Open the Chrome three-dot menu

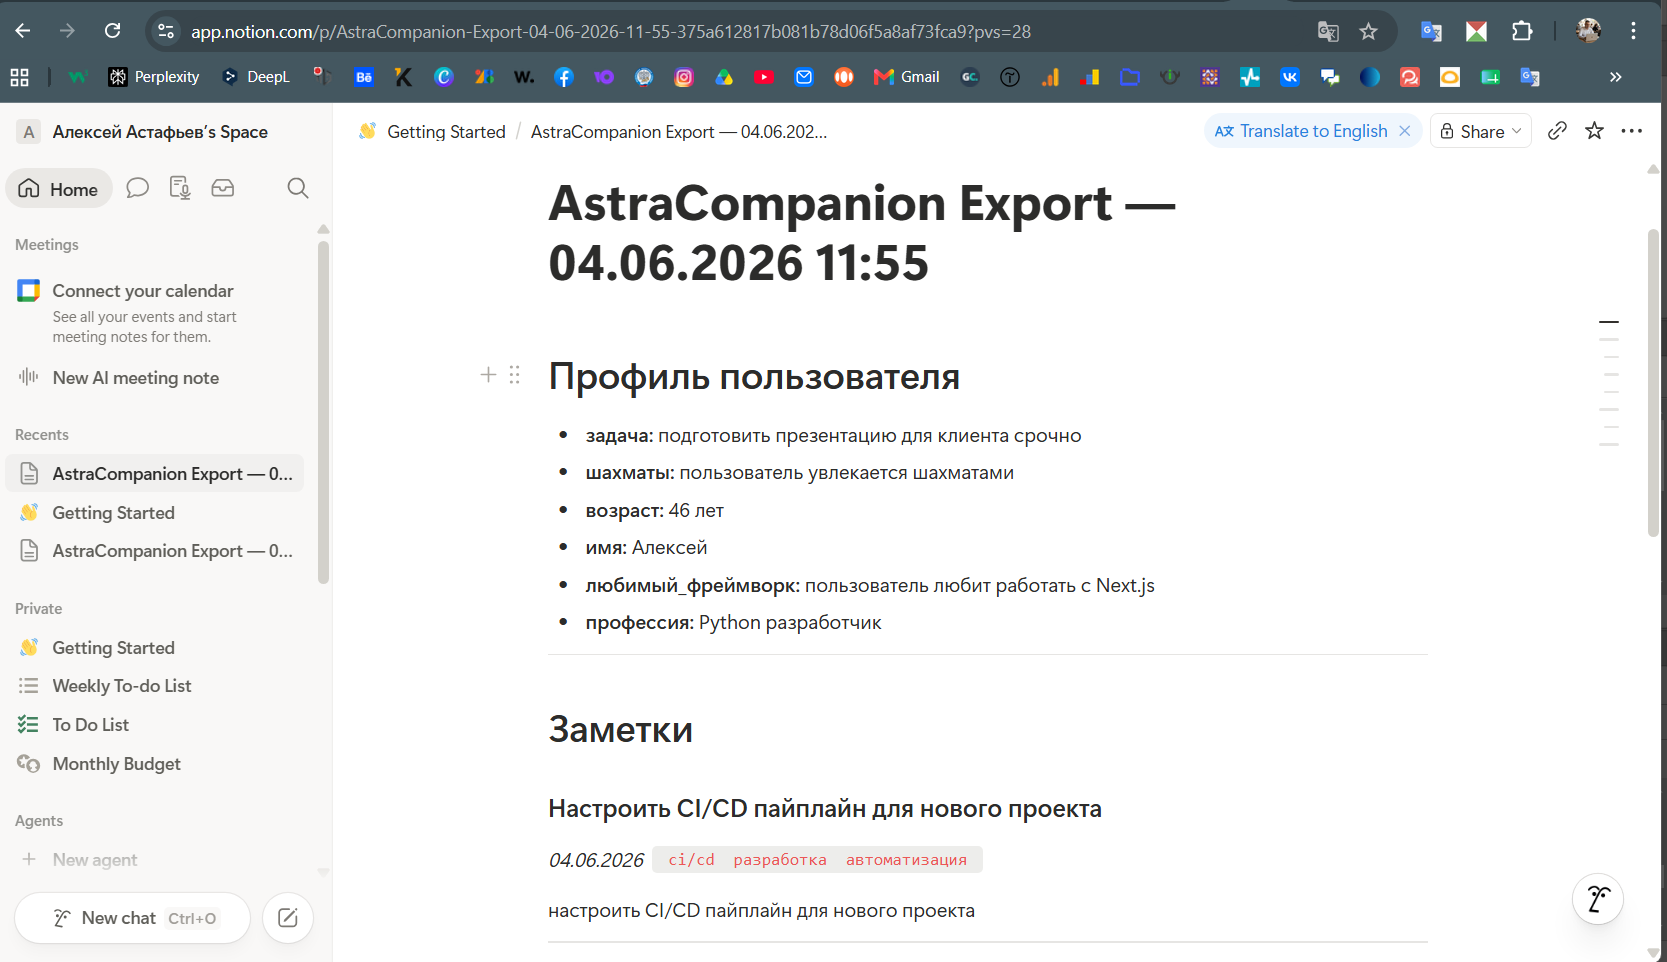click(x=1633, y=31)
